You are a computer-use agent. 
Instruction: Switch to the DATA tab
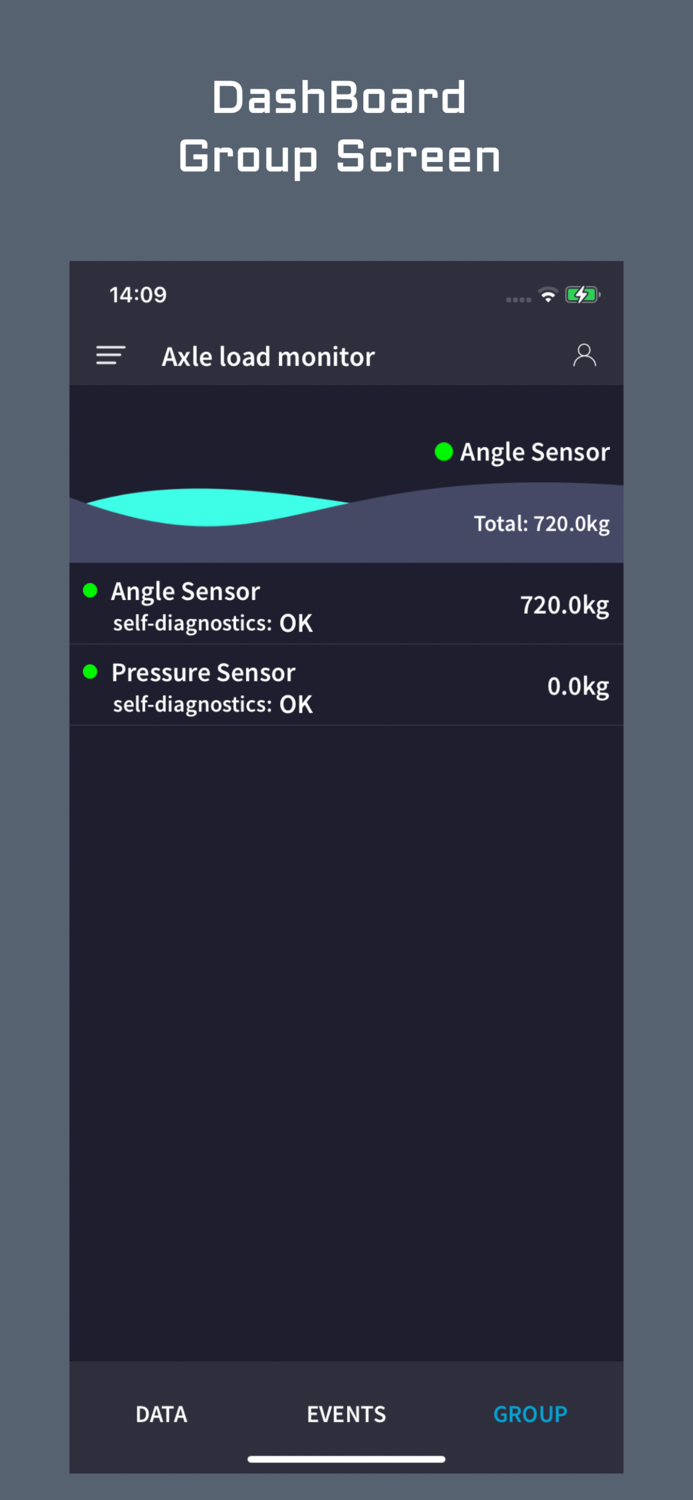pos(160,1414)
